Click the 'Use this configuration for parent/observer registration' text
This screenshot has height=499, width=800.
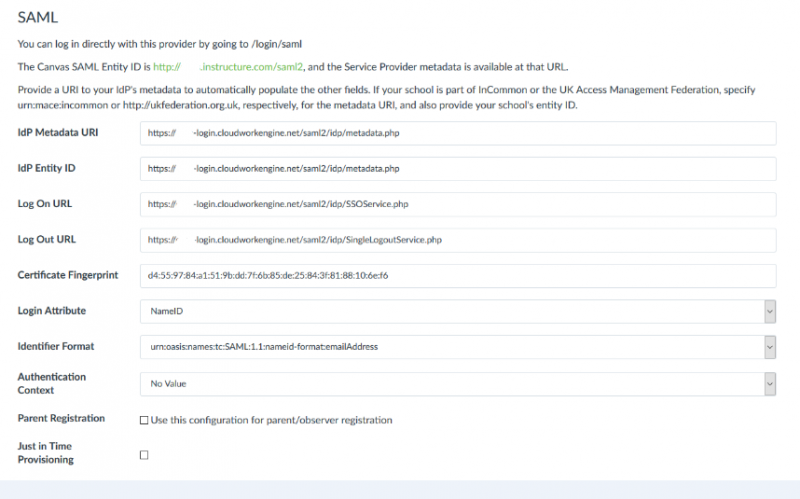pos(272,420)
